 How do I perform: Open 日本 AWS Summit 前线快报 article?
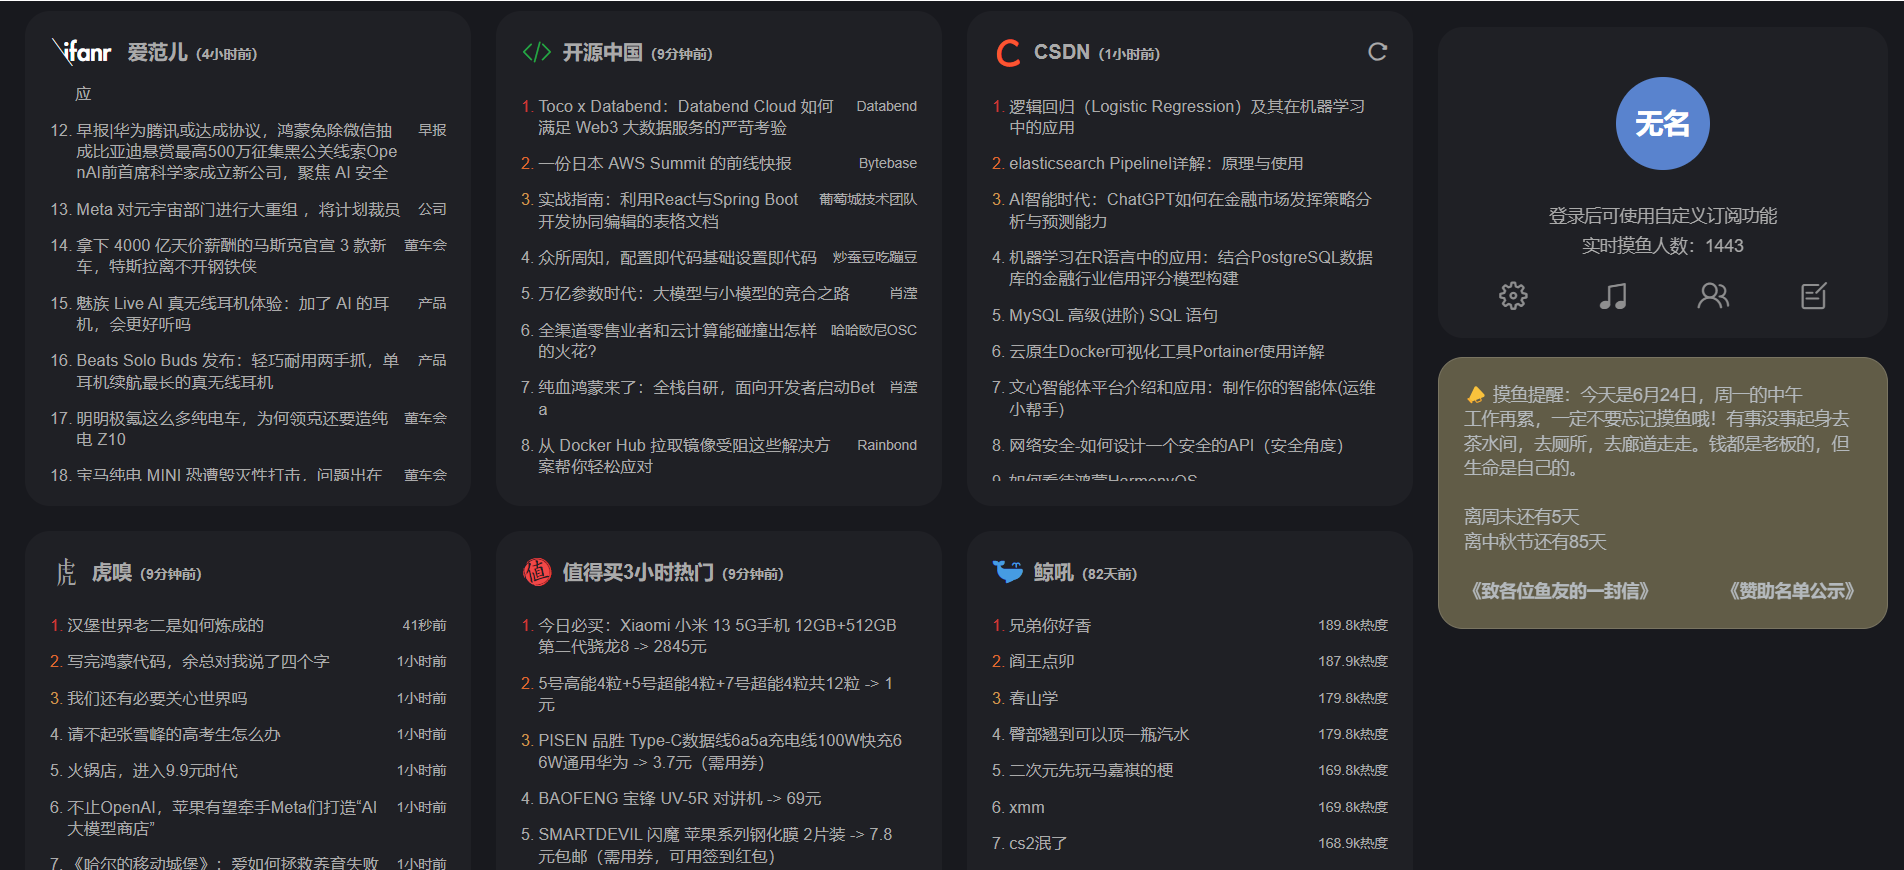click(665, 164)
